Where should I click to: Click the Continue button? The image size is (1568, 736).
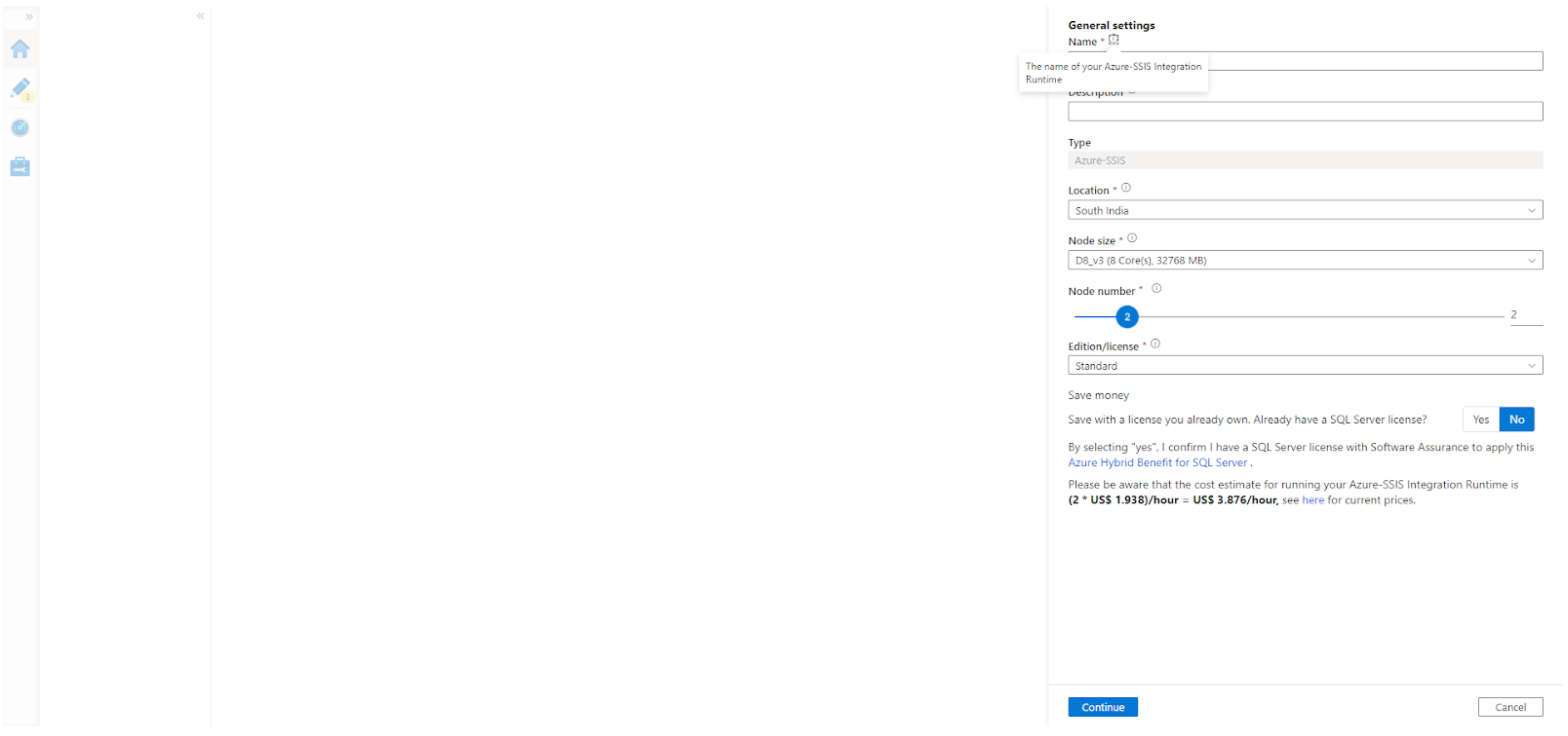pos(1103,707)
